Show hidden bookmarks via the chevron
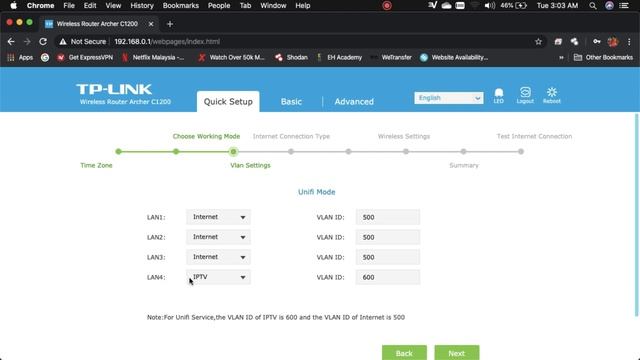Screen dimensions: 640x360 pyautogui.click(x=561, y=58)
